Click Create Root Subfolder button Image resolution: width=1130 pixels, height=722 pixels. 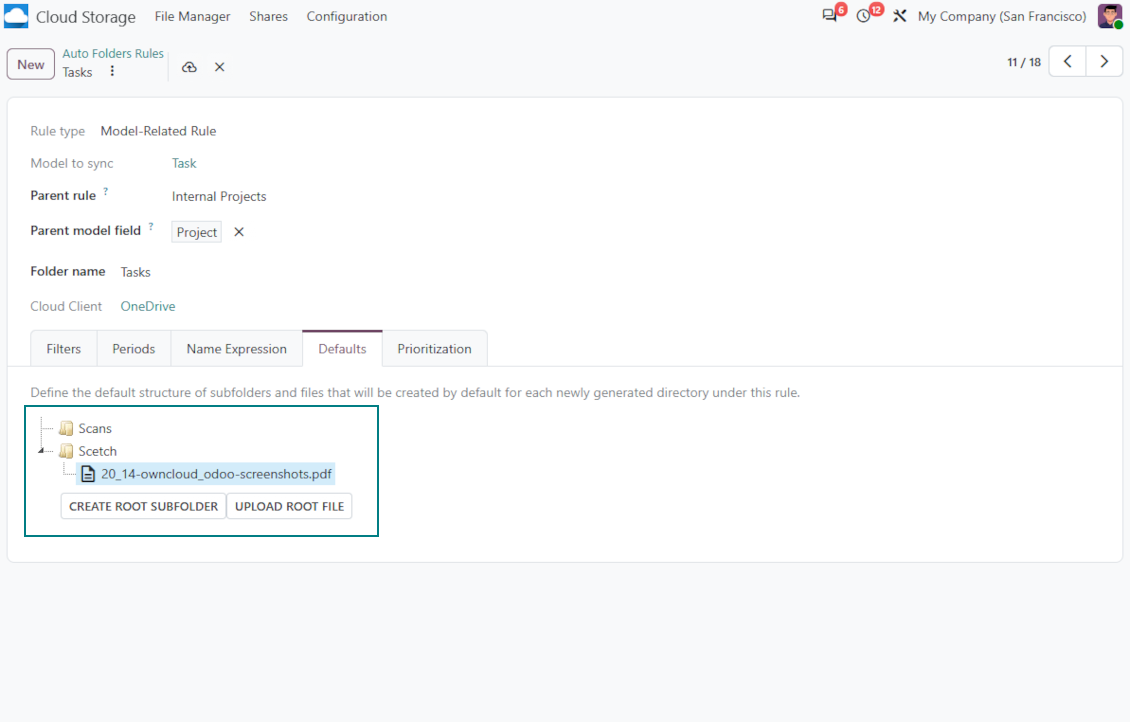[143, 507]
